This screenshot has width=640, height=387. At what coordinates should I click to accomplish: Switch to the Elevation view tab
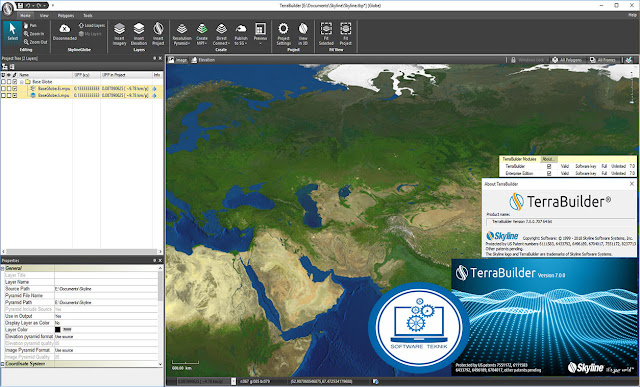pos(203,60)
